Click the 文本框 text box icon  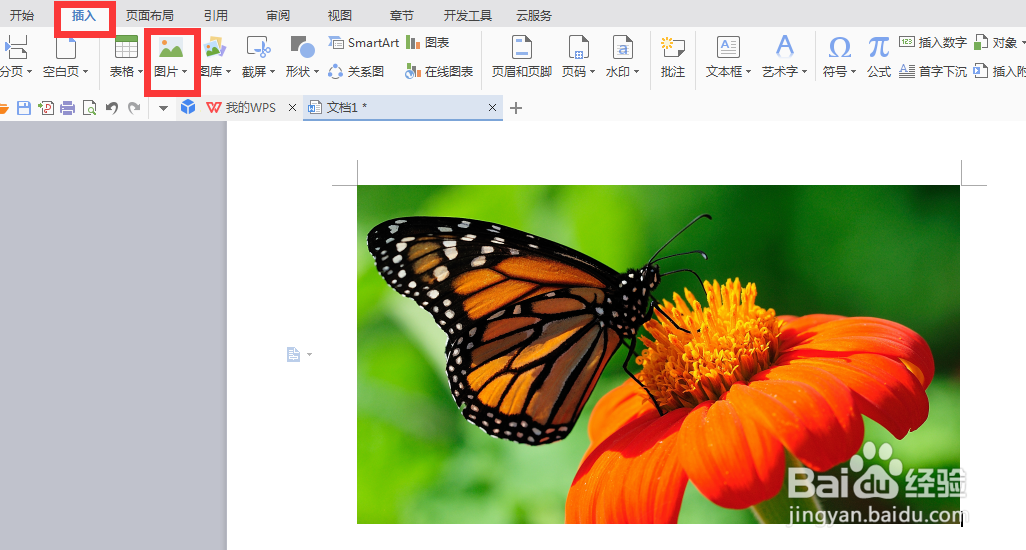coord(728,48)
